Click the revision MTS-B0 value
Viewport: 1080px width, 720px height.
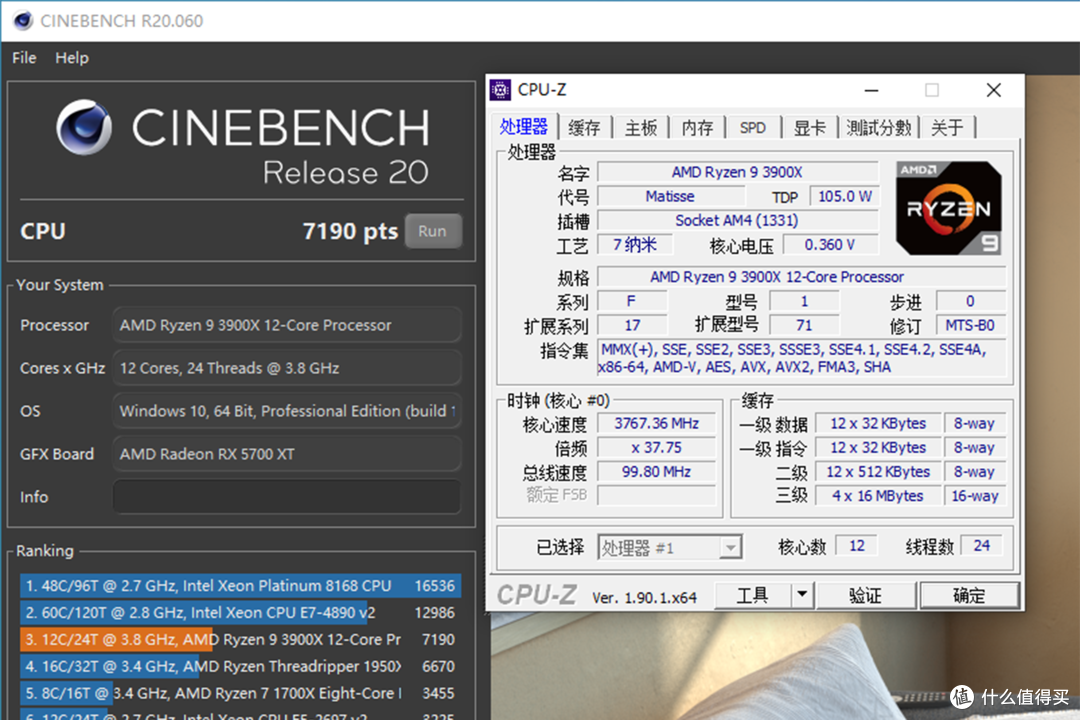click(970, 325)
